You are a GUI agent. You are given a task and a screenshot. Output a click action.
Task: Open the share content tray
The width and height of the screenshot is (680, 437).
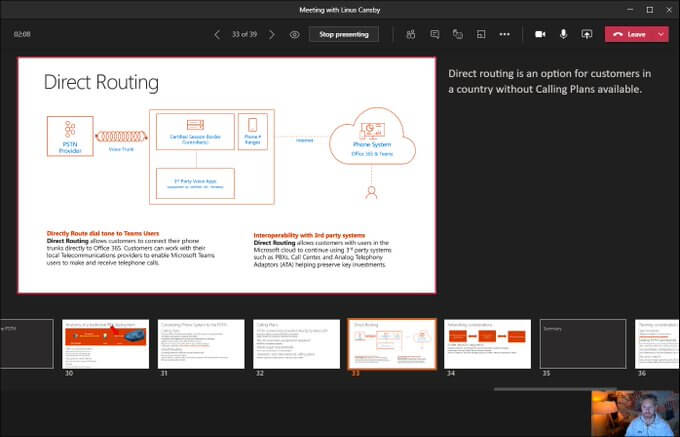(586, 34)
